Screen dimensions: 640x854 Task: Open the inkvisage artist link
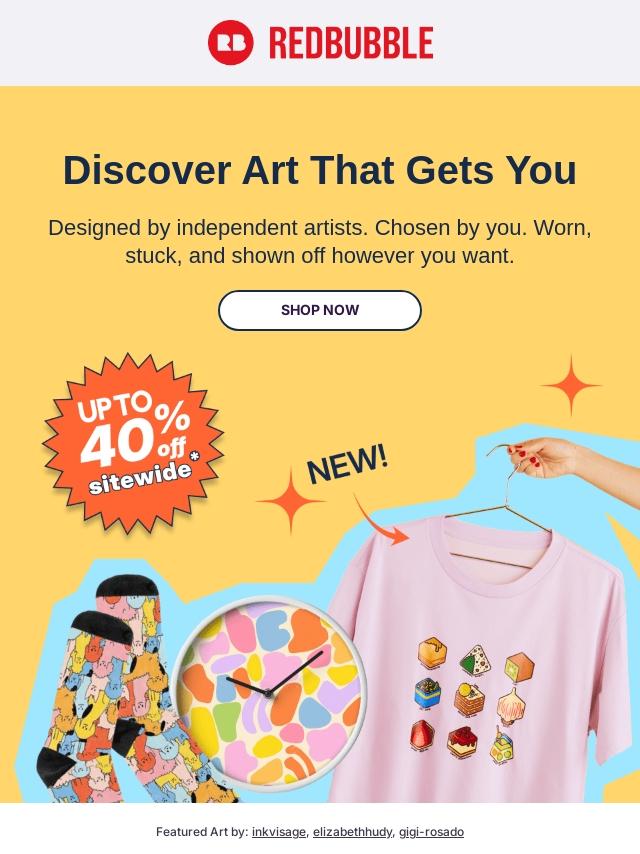click(278, 832)
